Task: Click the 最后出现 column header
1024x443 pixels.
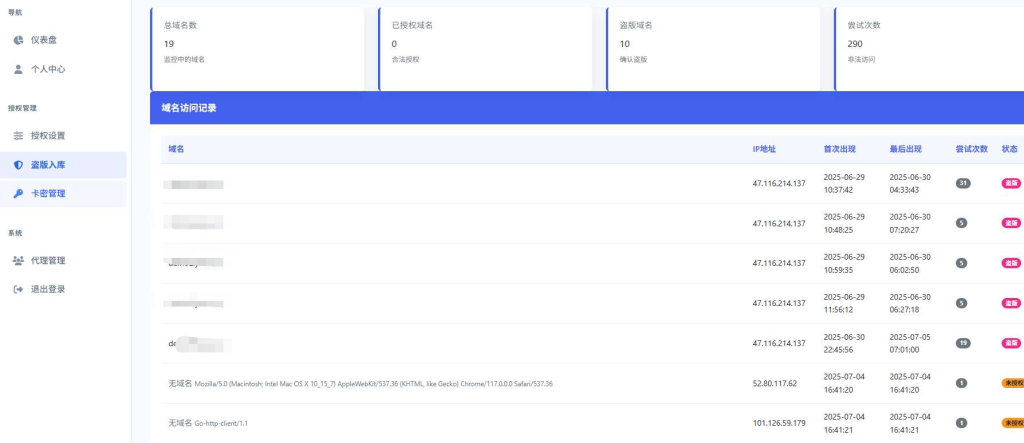Action: (905, 149)
